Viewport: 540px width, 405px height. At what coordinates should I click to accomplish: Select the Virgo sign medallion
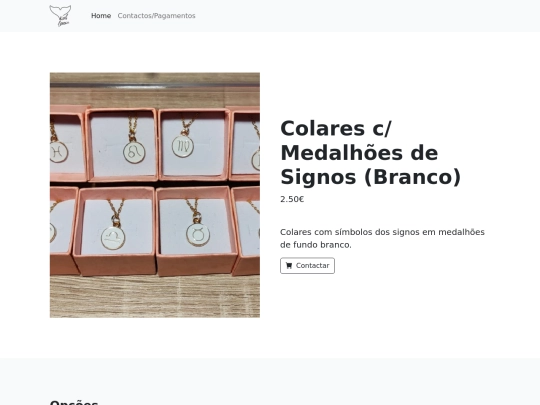click(x=183, y=146)
